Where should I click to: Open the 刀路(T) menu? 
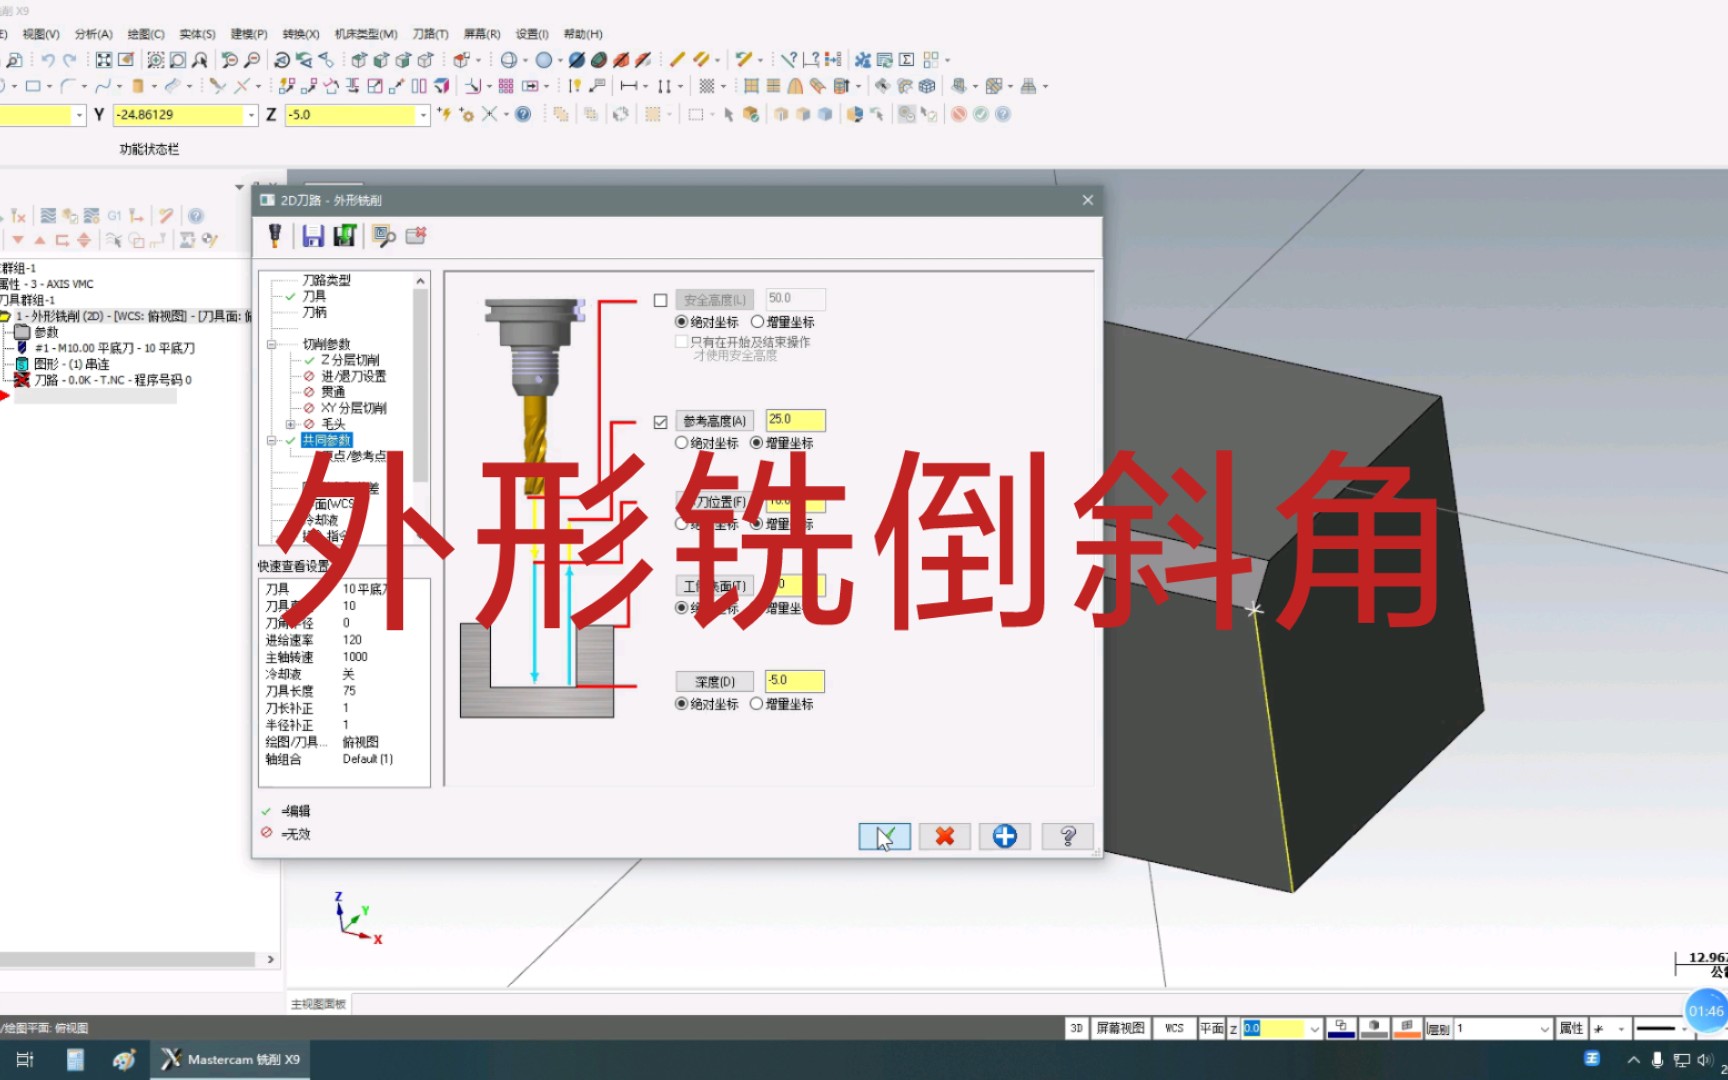(432, 33)
